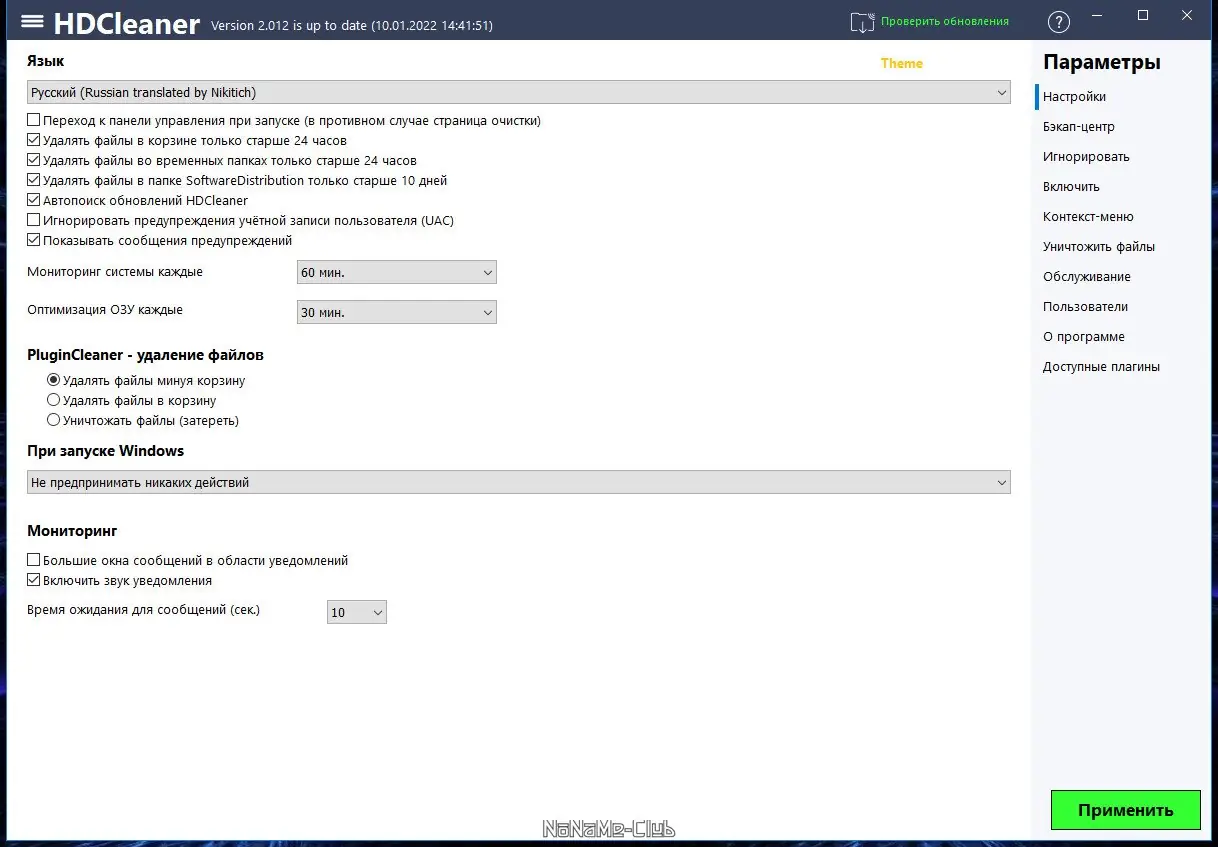Open Время ожидания для сообщений dropdown
This screenshot has height=847, width=1218.
(x=357, y=612)
